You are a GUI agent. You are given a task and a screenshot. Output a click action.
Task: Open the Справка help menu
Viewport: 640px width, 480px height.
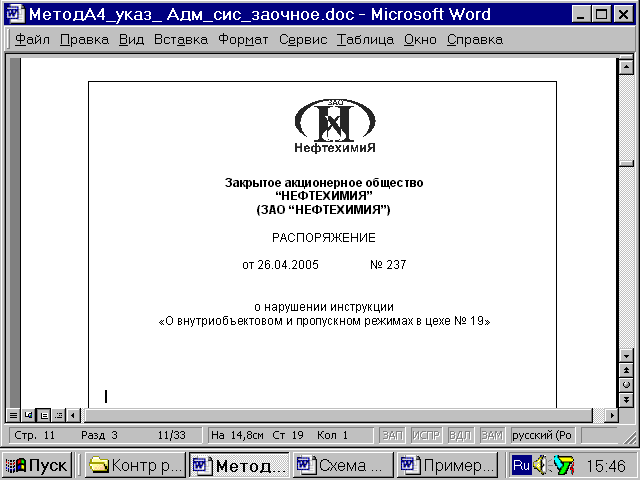coord(475,40)
